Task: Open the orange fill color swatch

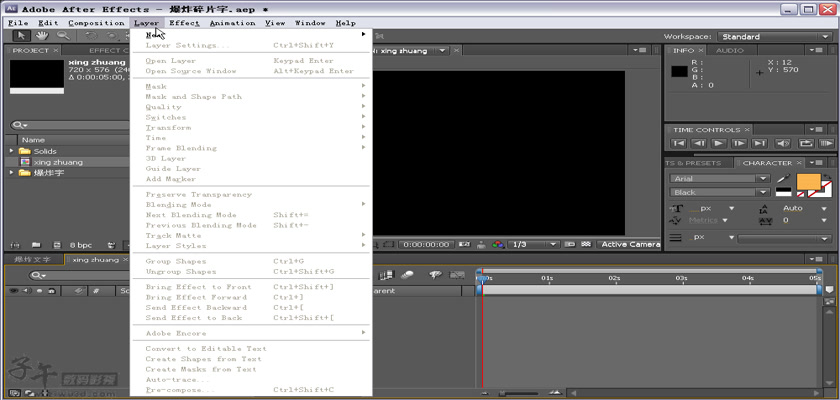Action: pyautogui.click(x=808, y=182)
